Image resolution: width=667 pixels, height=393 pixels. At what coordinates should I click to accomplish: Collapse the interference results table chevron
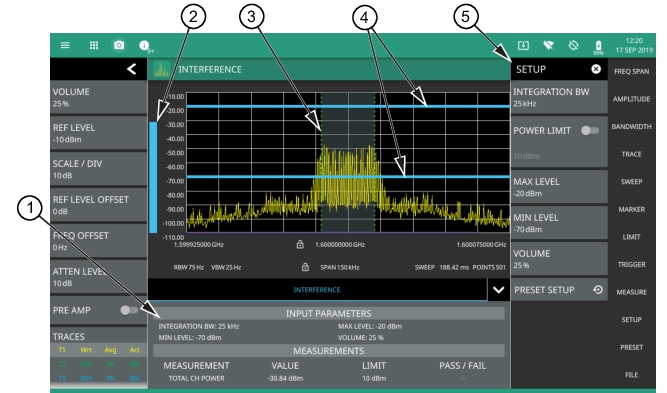[x=499, y=290]
